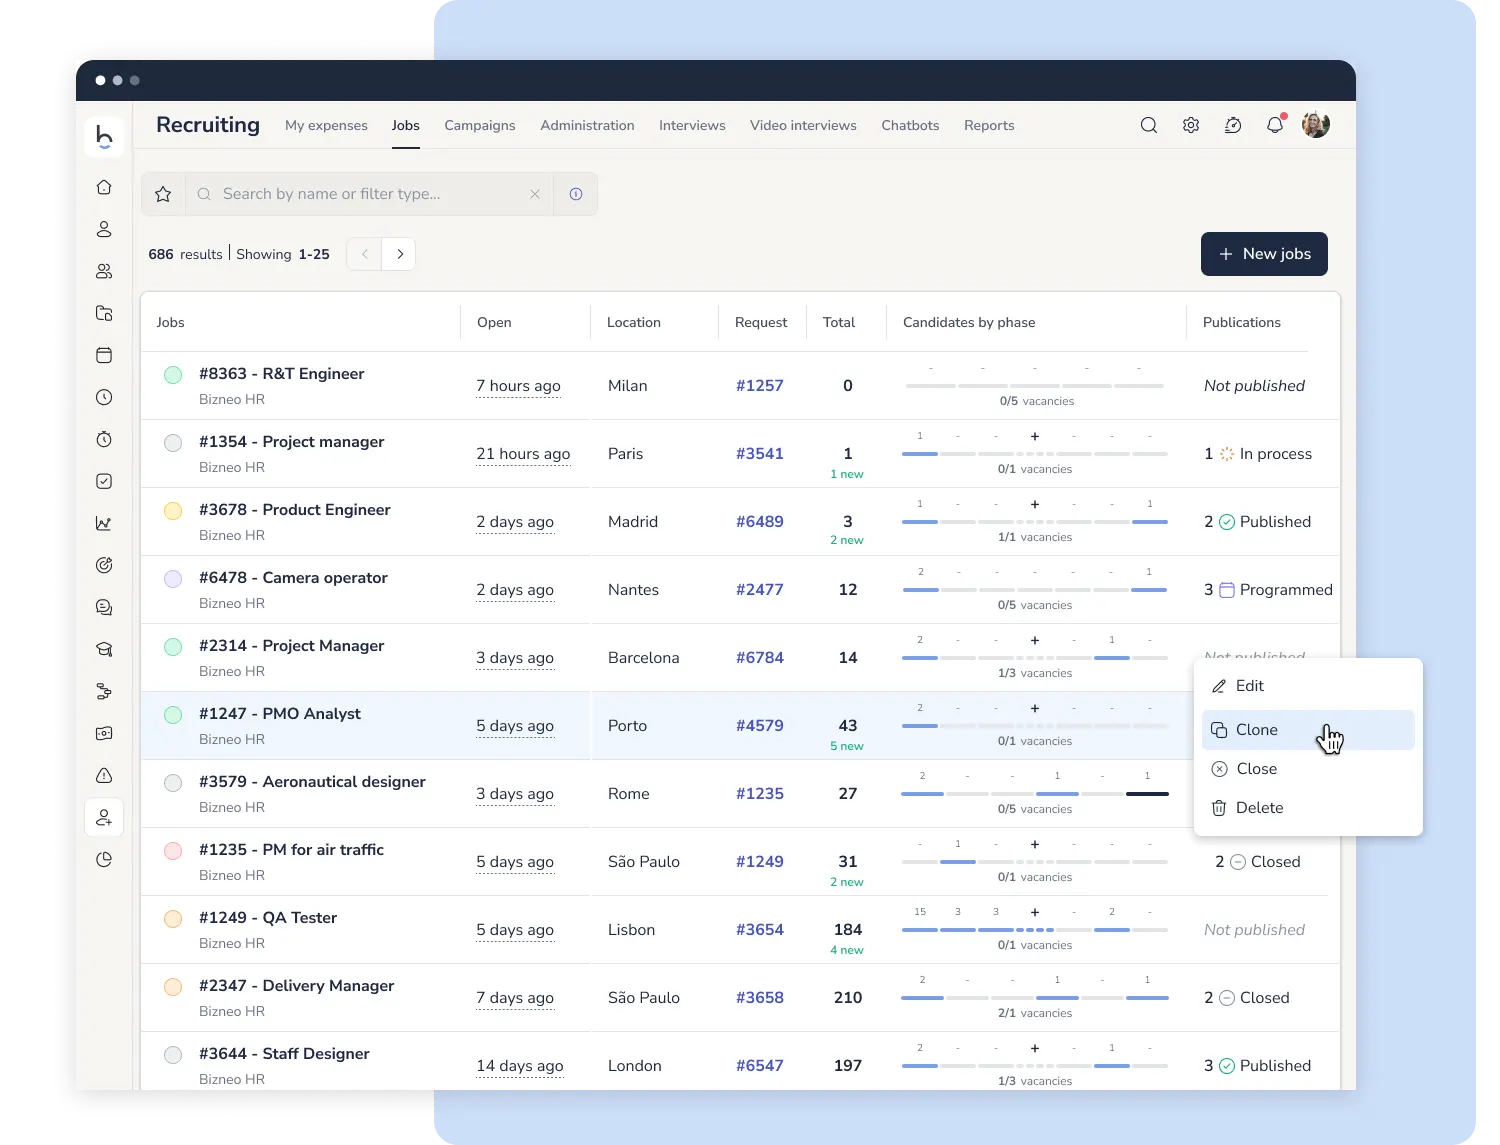Click the New jobs button
Image resolution: width=1500 pixels, height=1145 pixels.
1264,254
